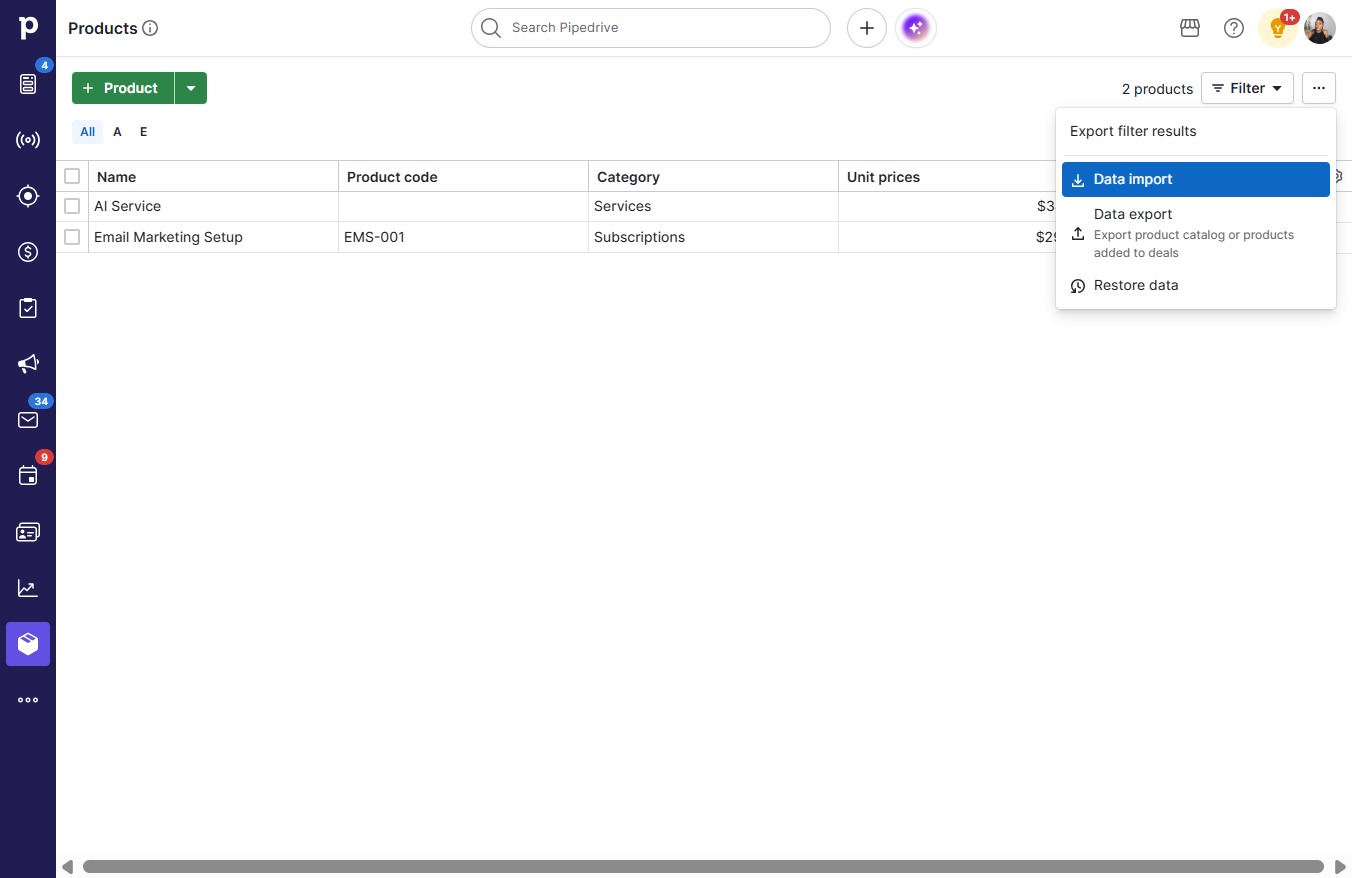Open the Email Marketing Setup product link
1352x878 pixels.
tap(168, 237)
